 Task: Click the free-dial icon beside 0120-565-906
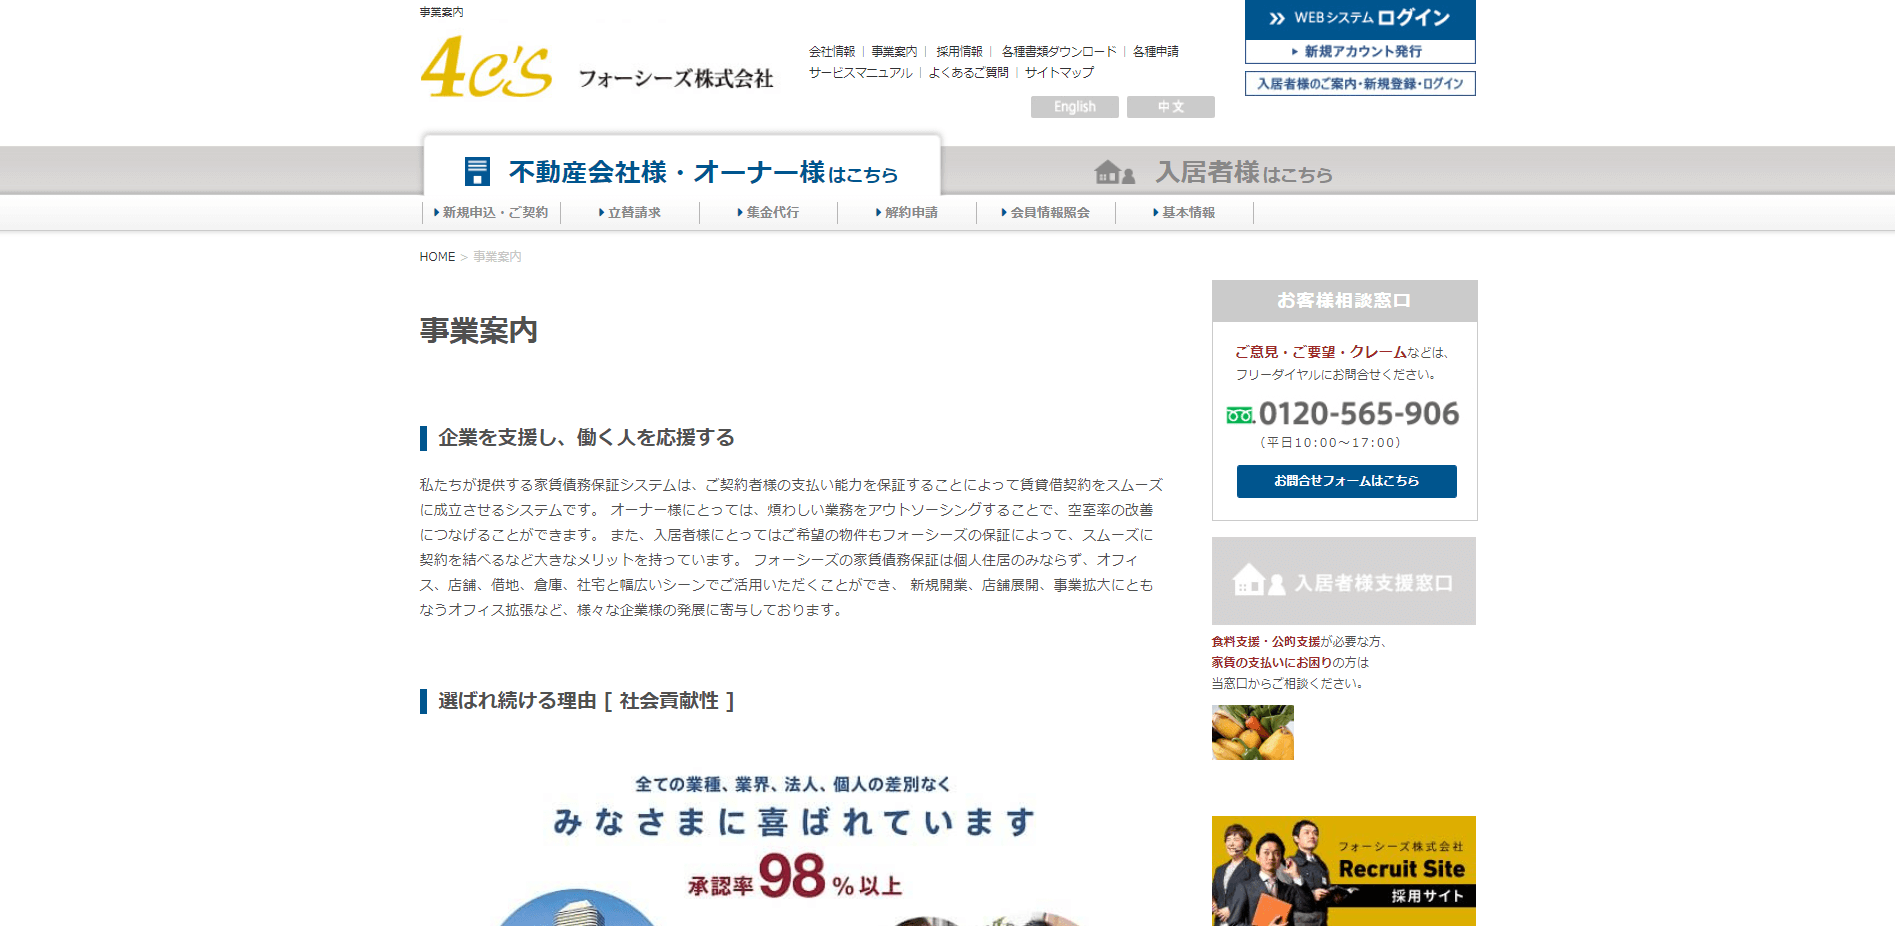pos(1240,415)
